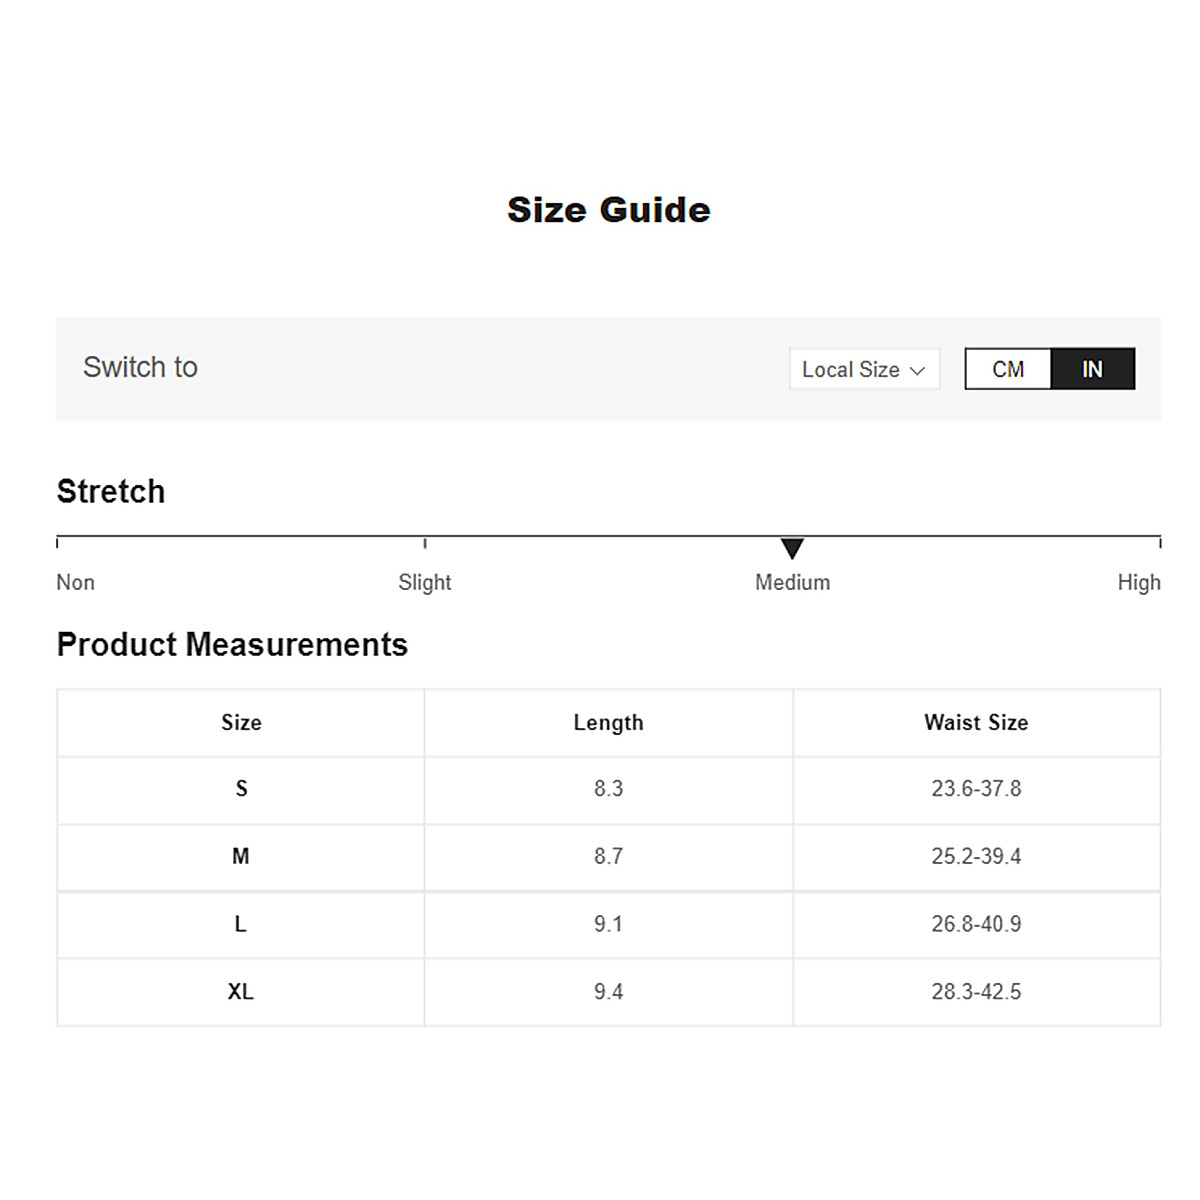The width and height of the screenshot is (1200, 1200).
Task: Click the Size column header
Action: point(241,723)
